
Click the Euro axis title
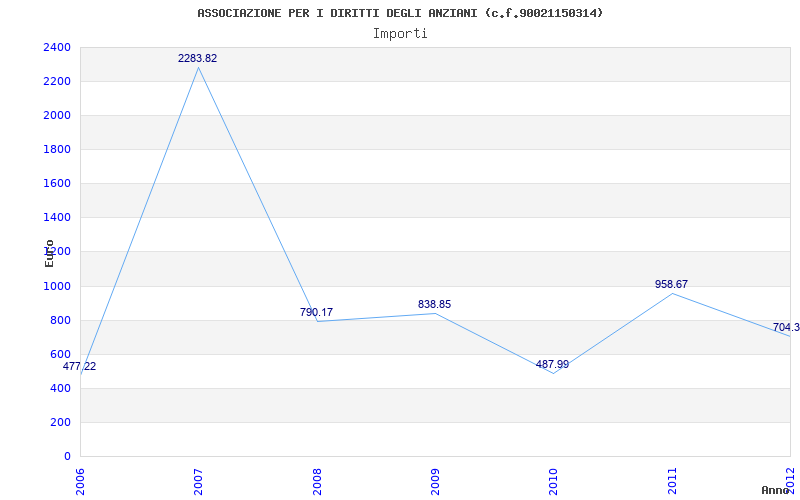pos(49,253)
